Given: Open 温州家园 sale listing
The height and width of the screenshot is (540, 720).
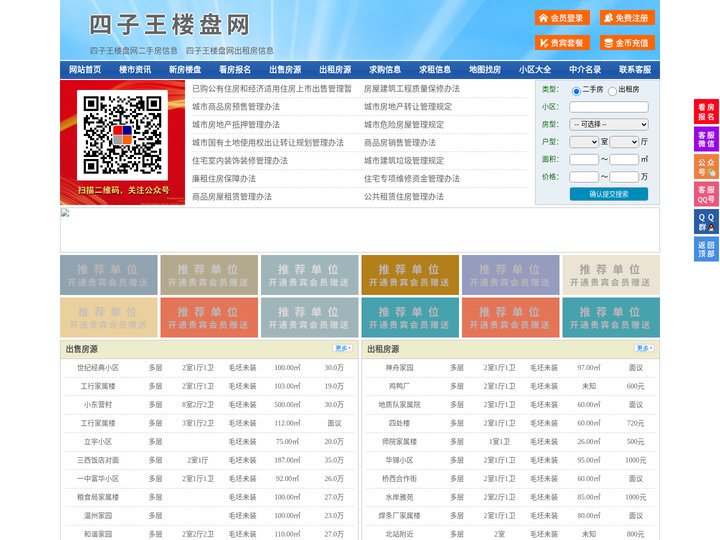Looking at the screenshot, I should coord(98,516).
